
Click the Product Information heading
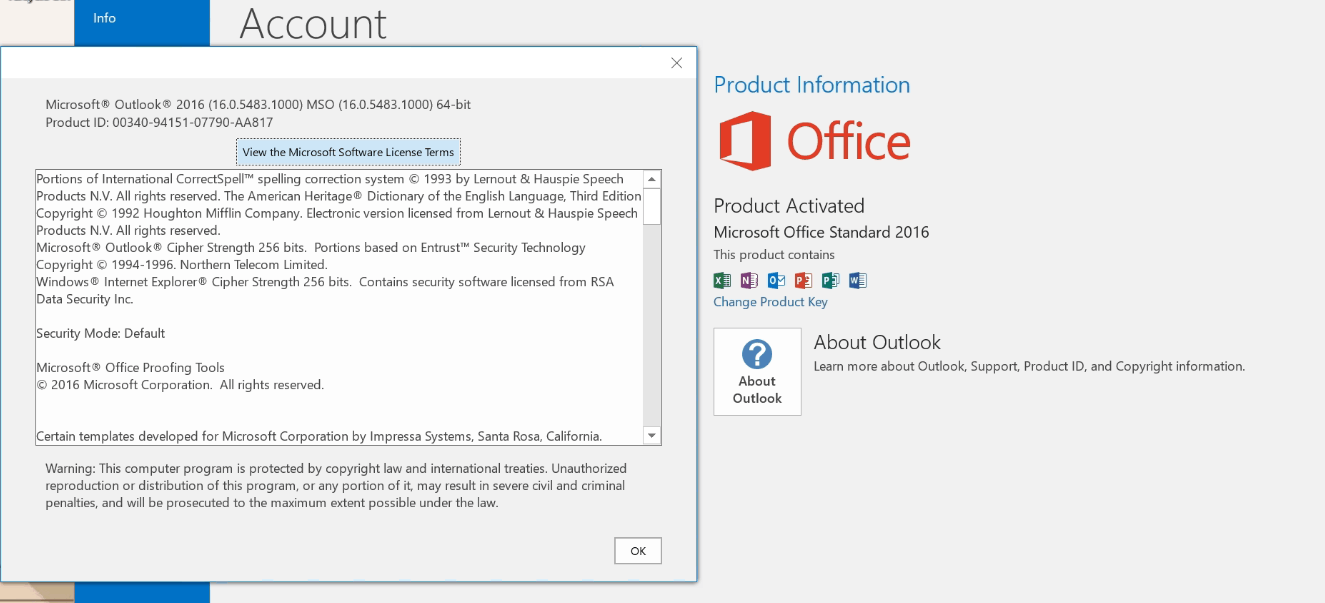(x=812, y=85)
